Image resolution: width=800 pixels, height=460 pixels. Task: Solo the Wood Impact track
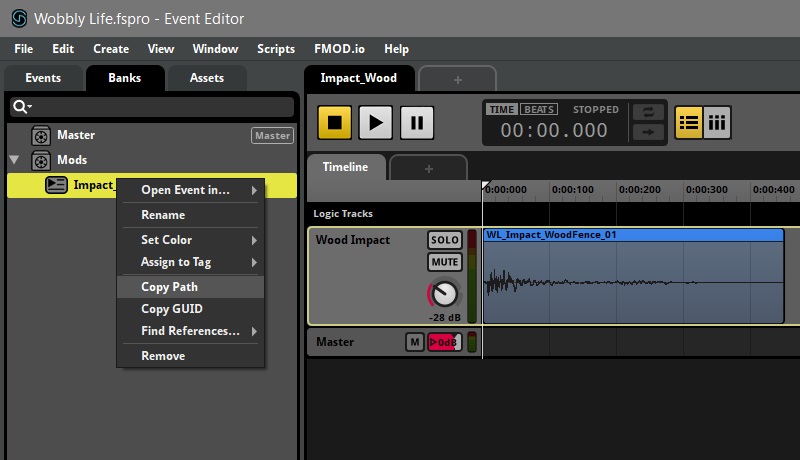tap(445, 240)
